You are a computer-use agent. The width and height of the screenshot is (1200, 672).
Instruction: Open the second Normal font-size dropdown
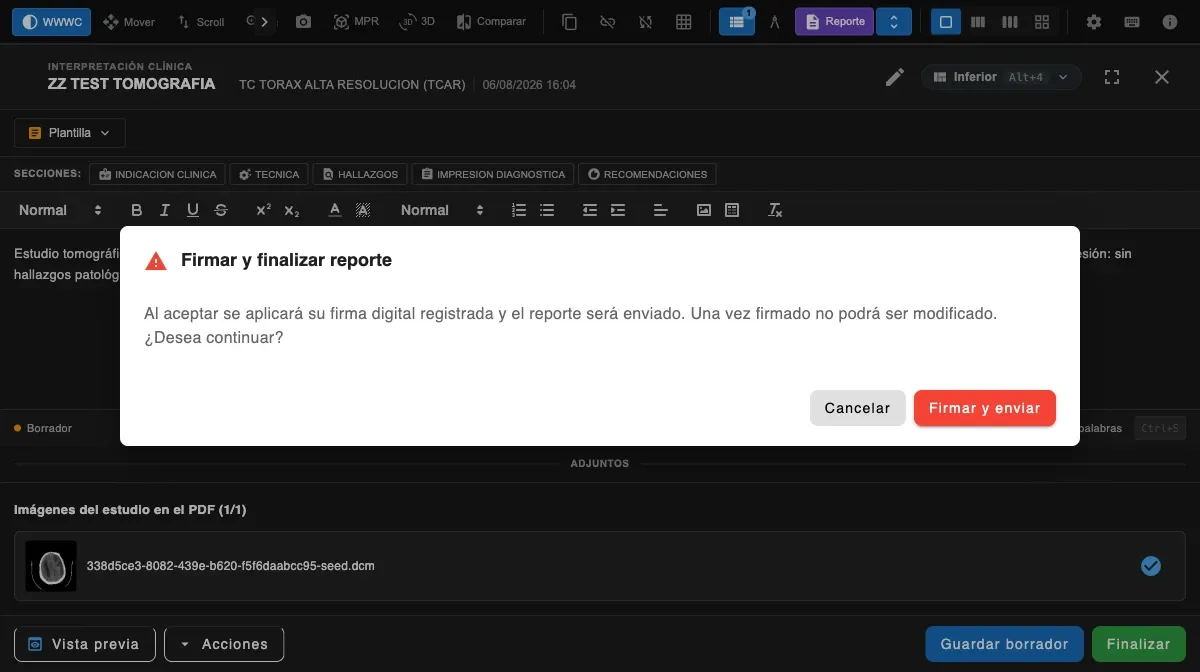[x=442, y=210]
